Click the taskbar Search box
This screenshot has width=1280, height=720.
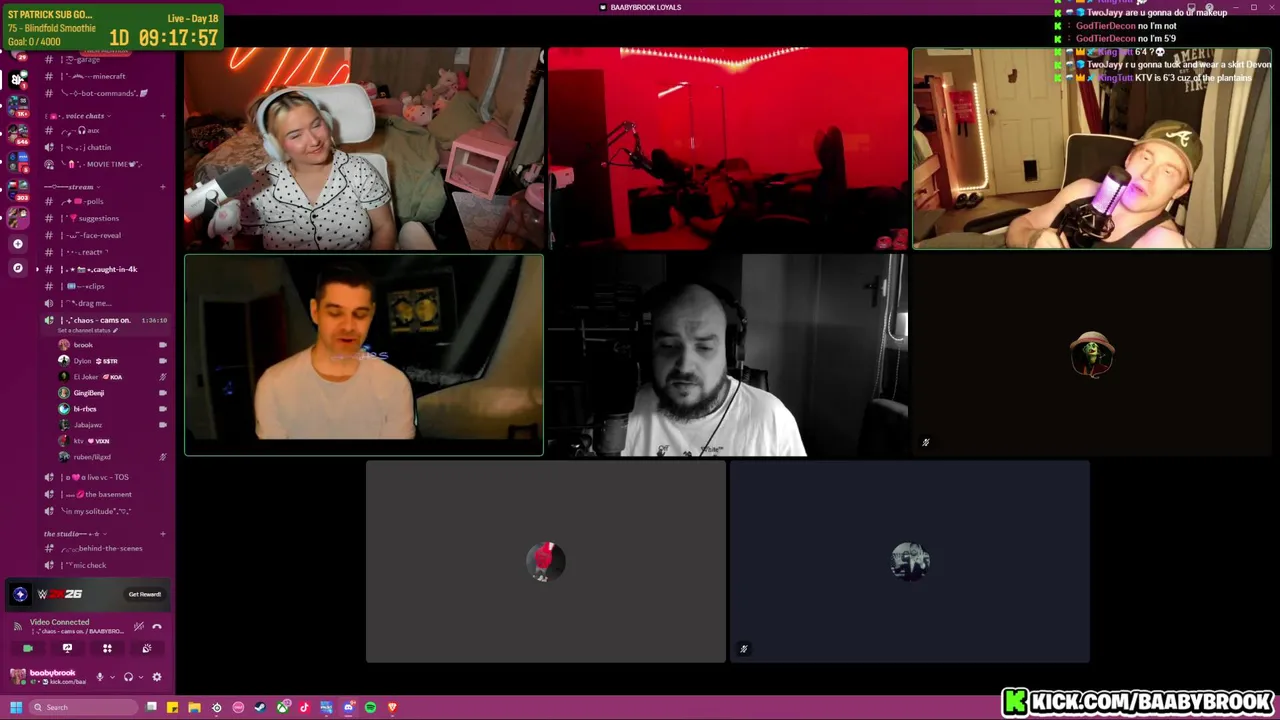[x=84, y=707]
